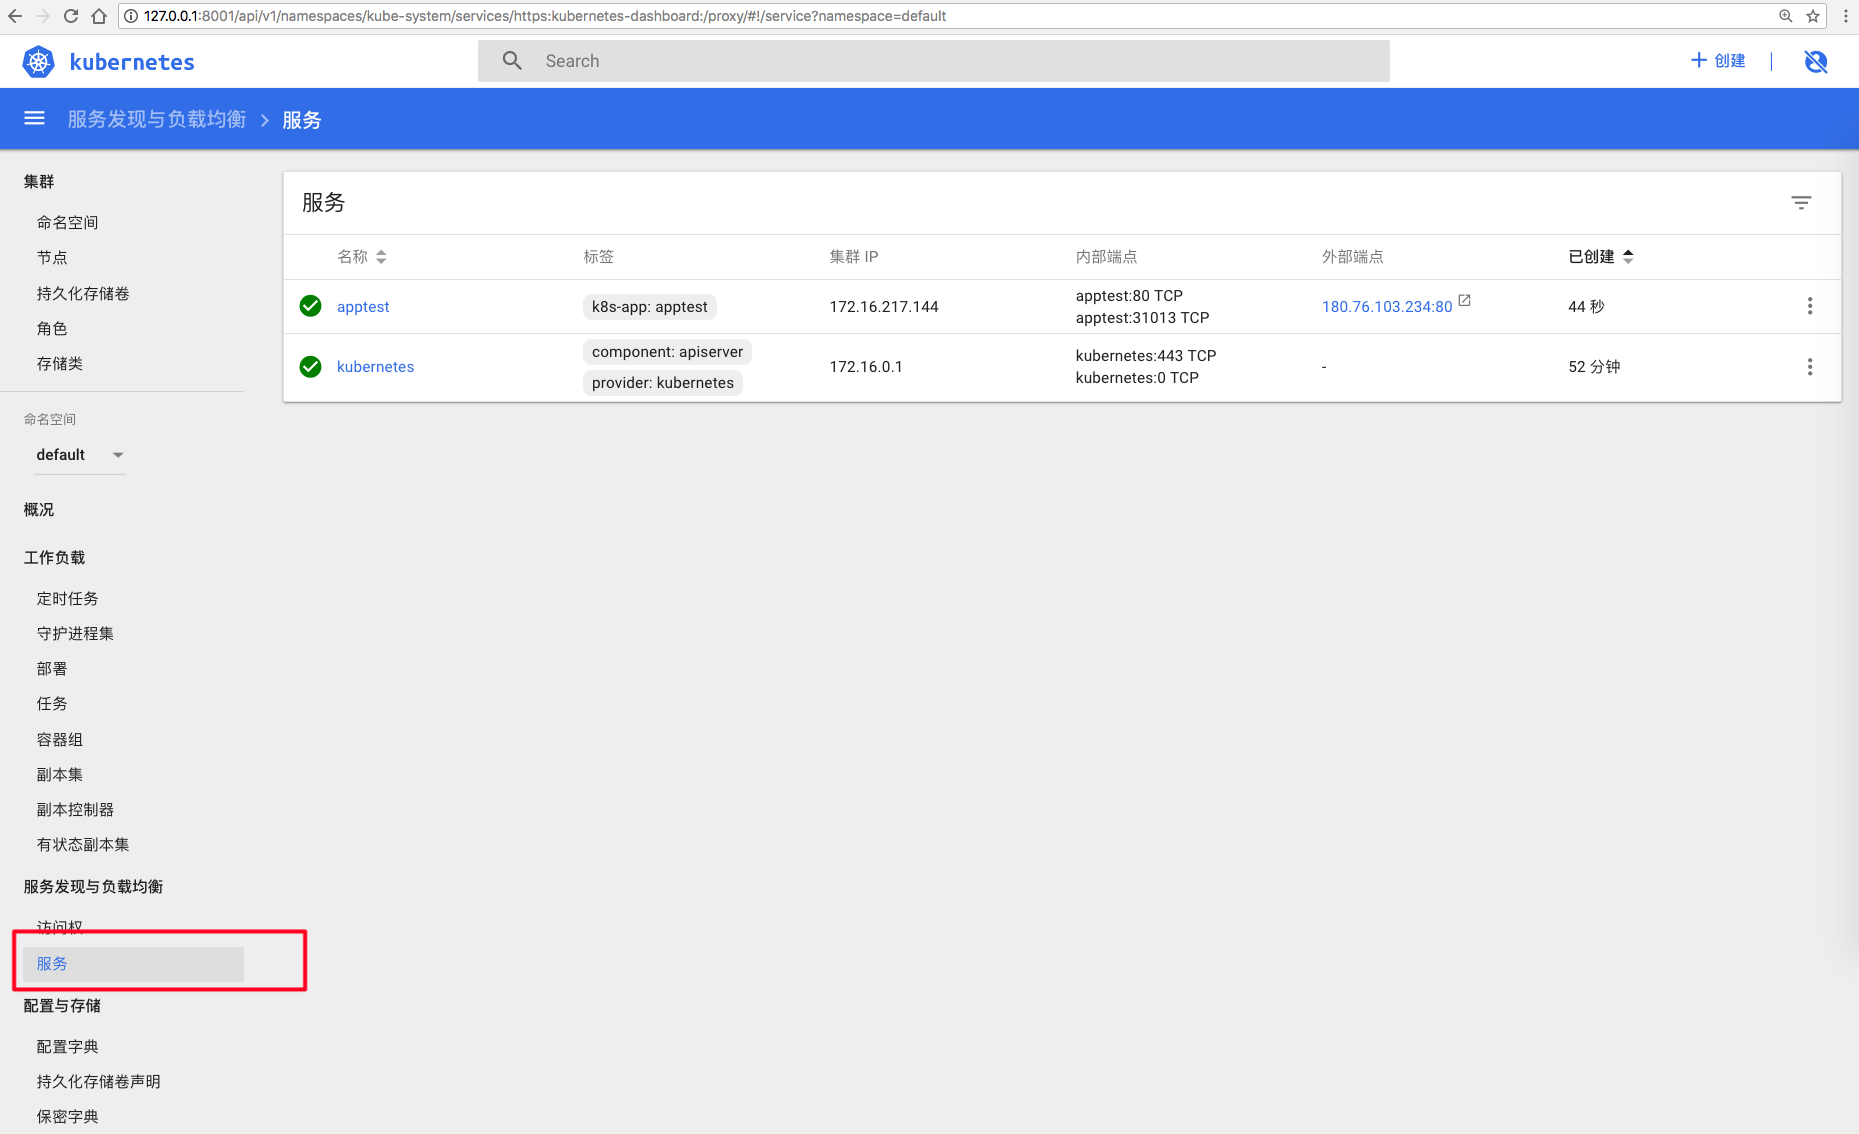Open the actions menu for the kubernetes row

pyautogui.click(x=1810, y=367)
